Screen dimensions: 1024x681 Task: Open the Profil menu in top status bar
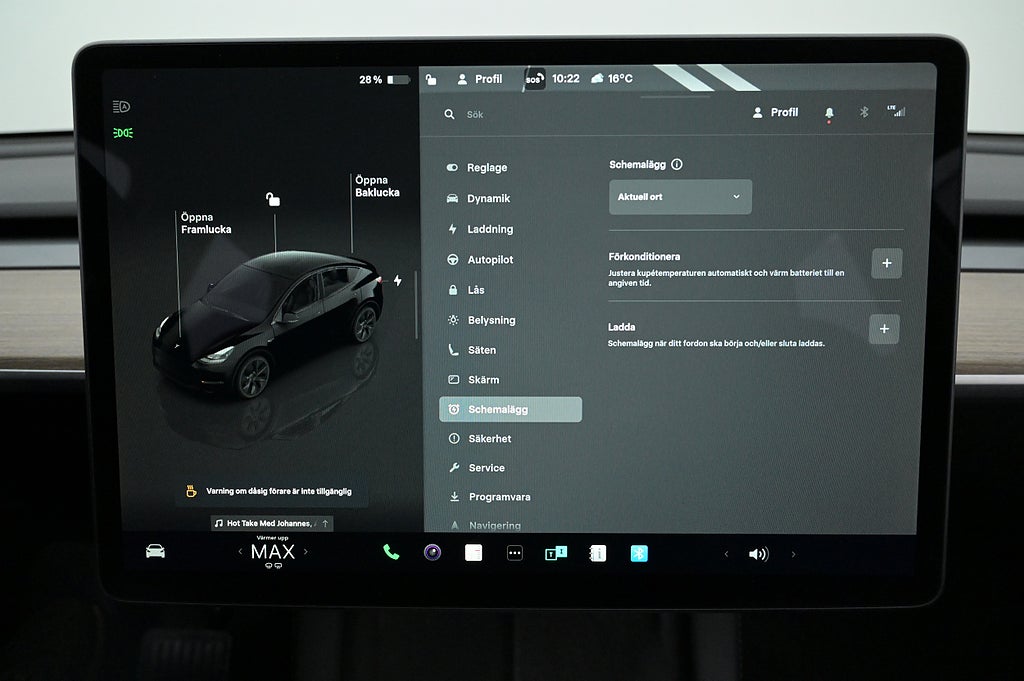coord(480,79)
